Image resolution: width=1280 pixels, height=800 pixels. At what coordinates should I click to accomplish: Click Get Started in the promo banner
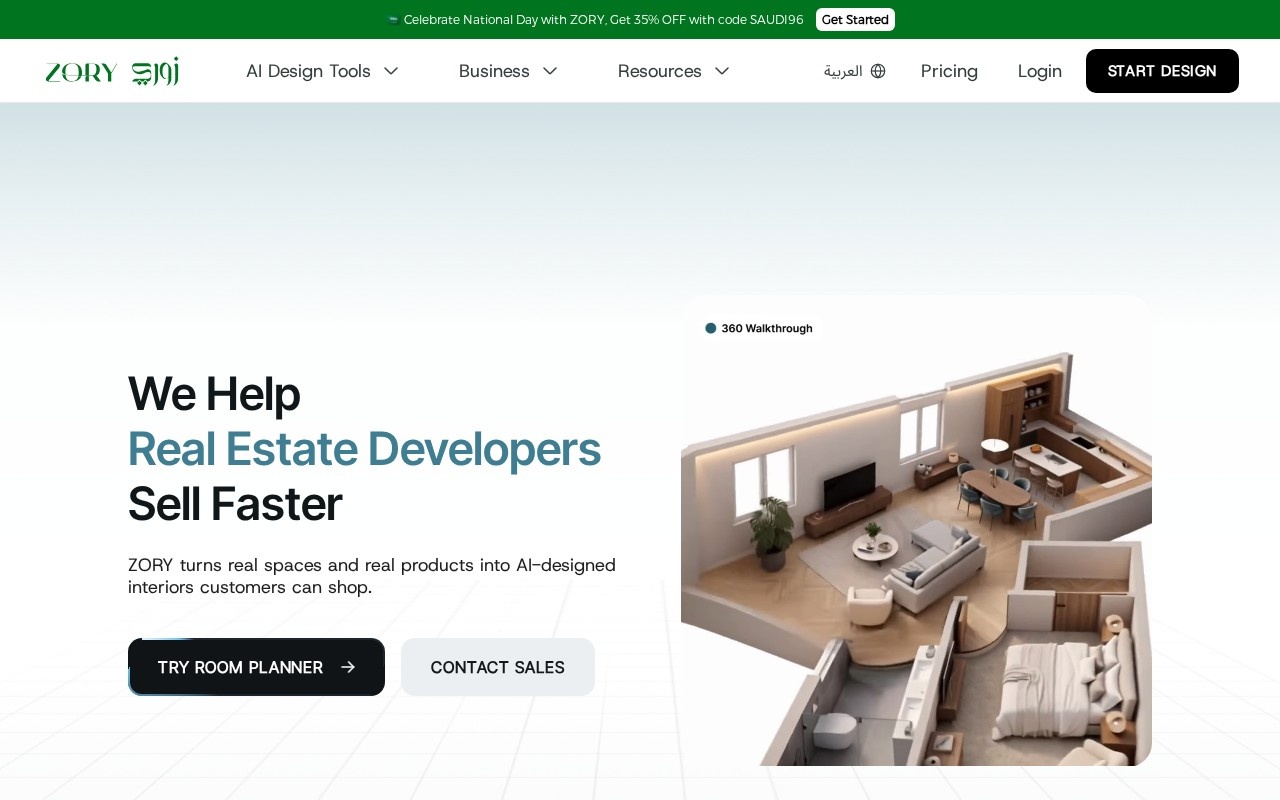855,20
